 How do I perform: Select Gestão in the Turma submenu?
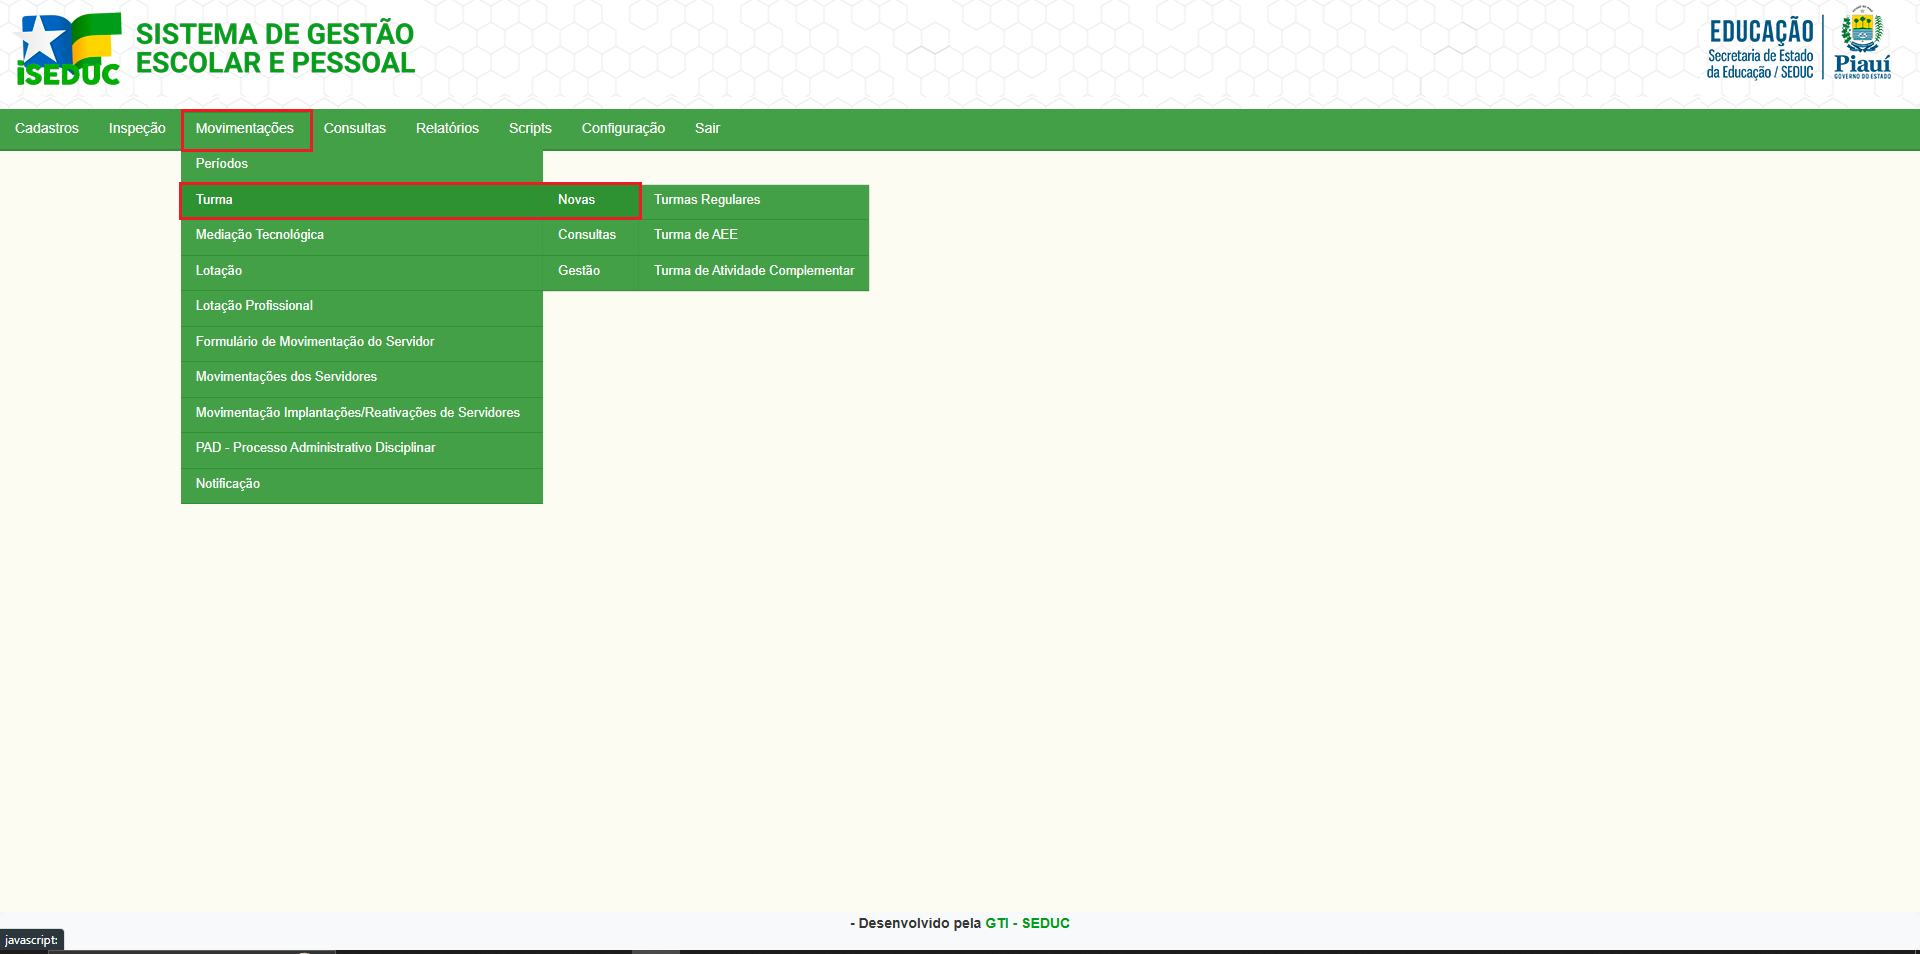coord(579,271)
